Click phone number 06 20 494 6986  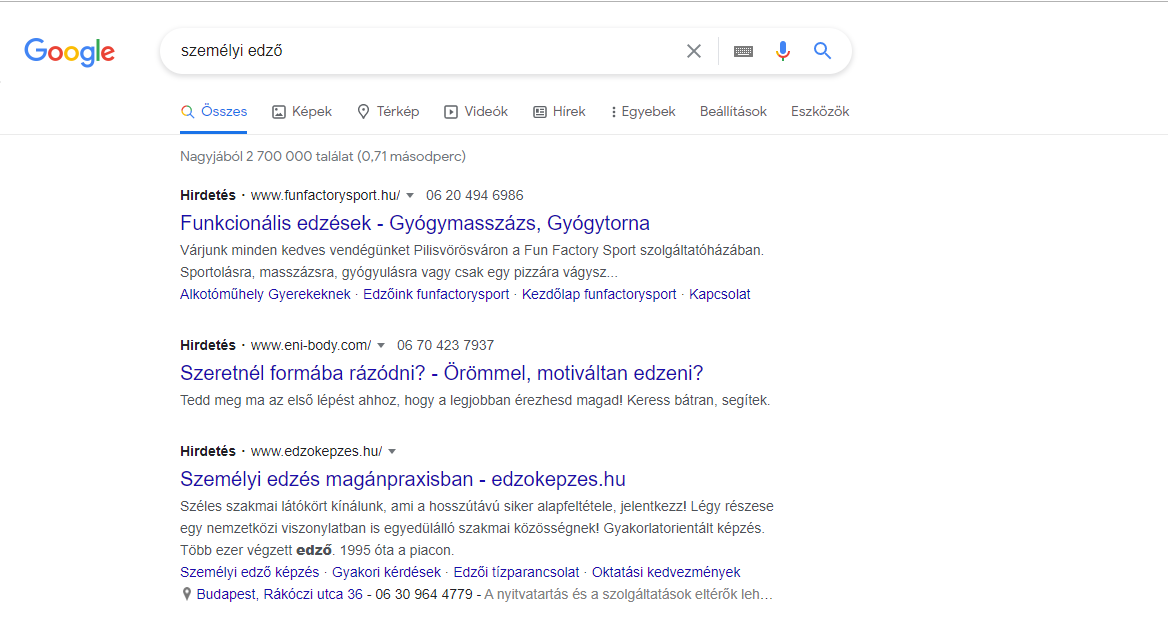[474, 196]
